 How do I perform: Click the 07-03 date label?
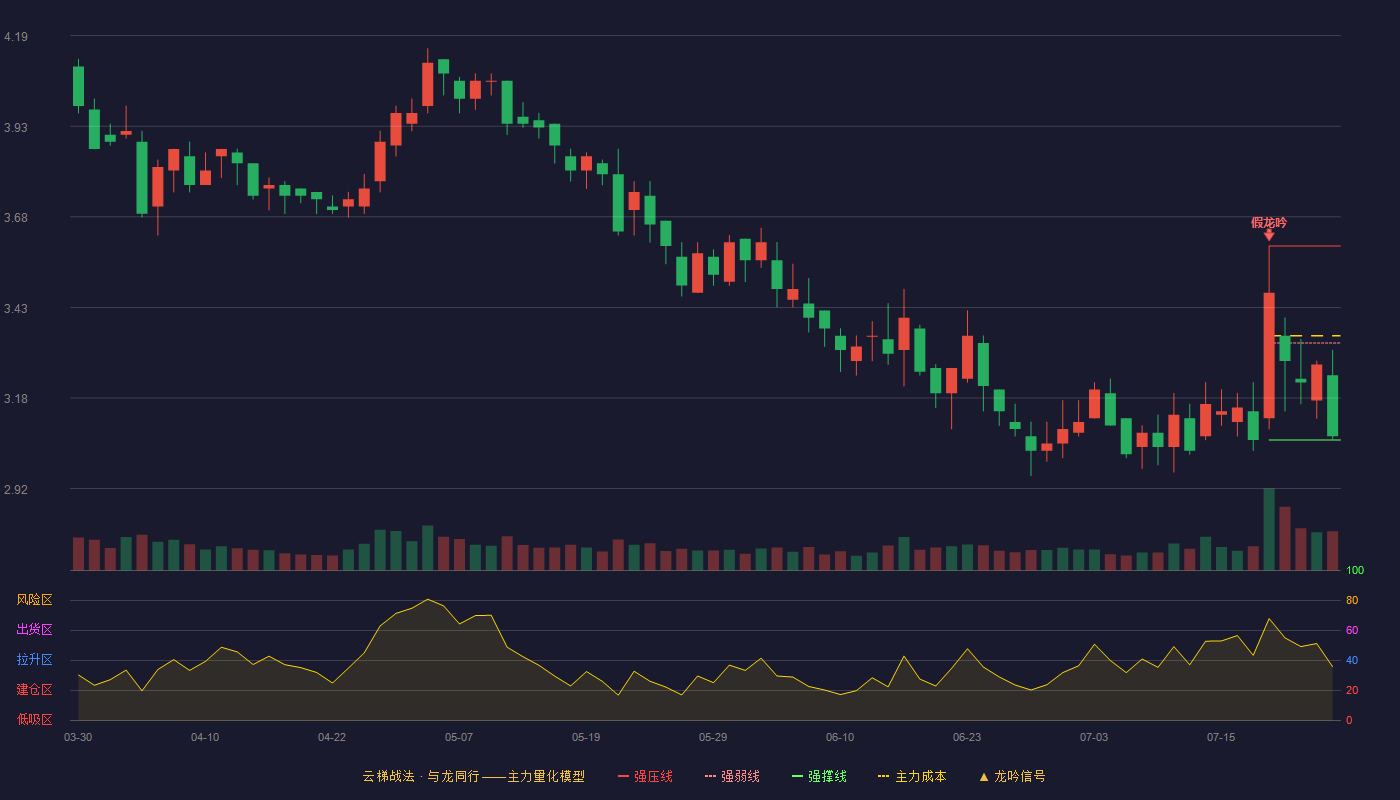[x=1094, y=737]
